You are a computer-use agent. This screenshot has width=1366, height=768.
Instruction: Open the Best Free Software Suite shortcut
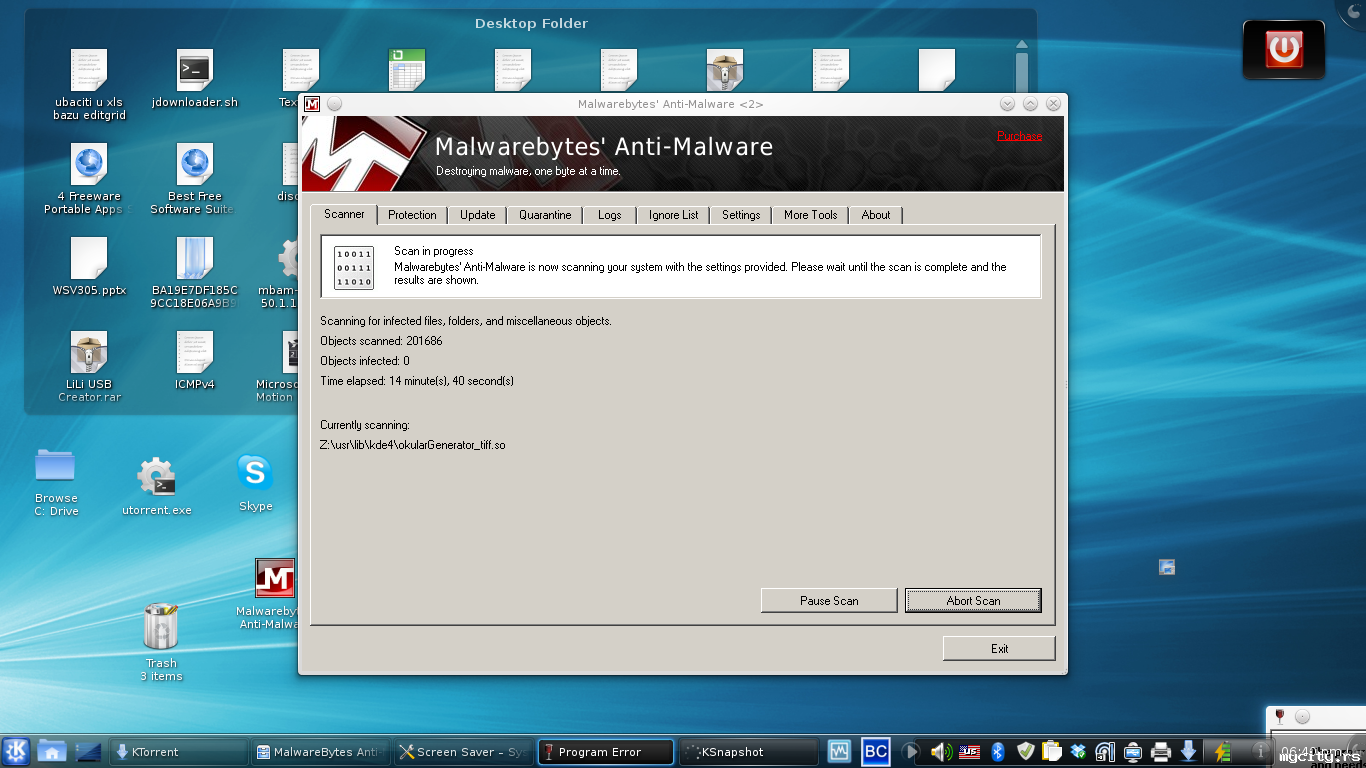[x=195, y=179]
